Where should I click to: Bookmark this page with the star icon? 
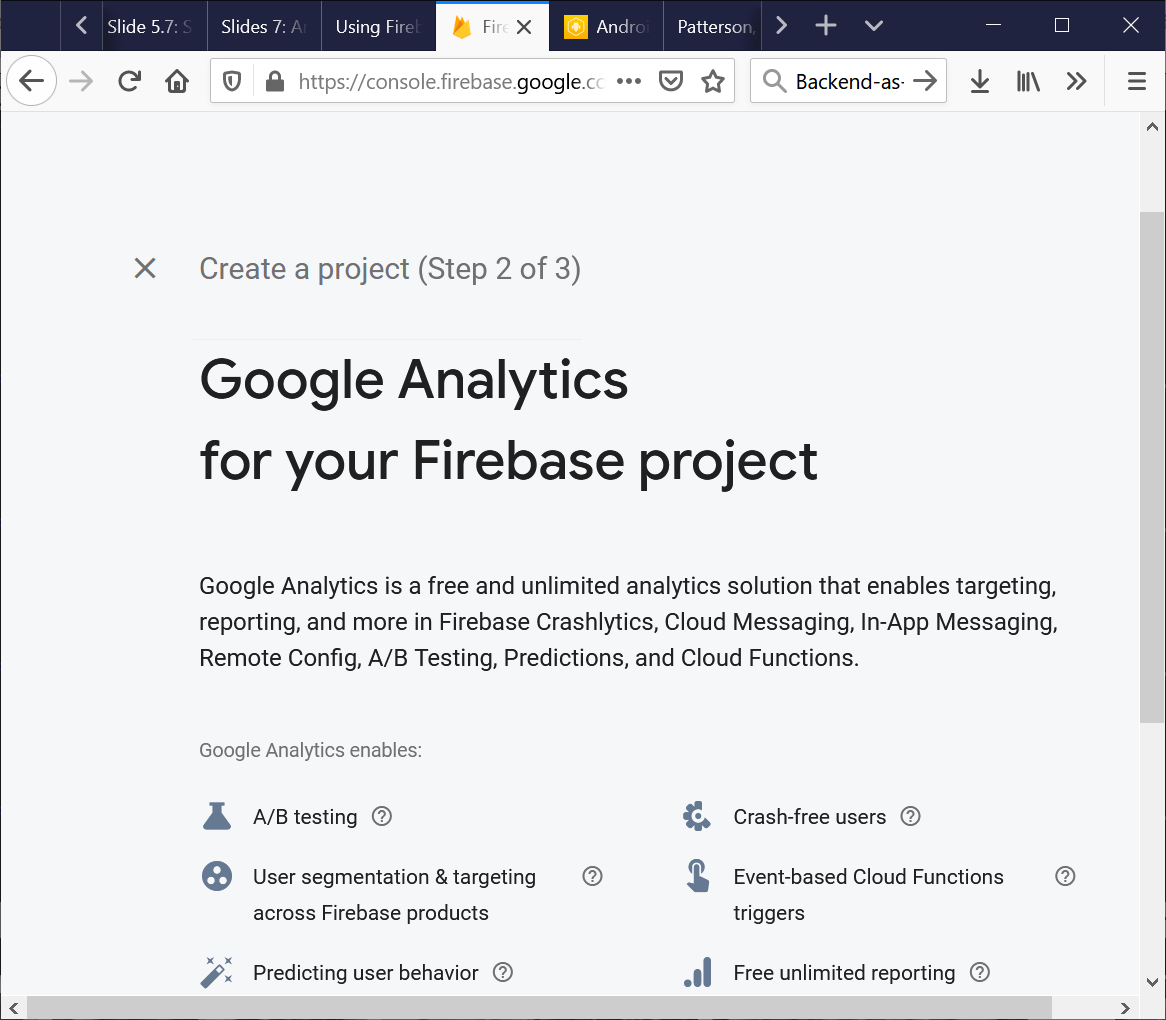pos(712,81)
